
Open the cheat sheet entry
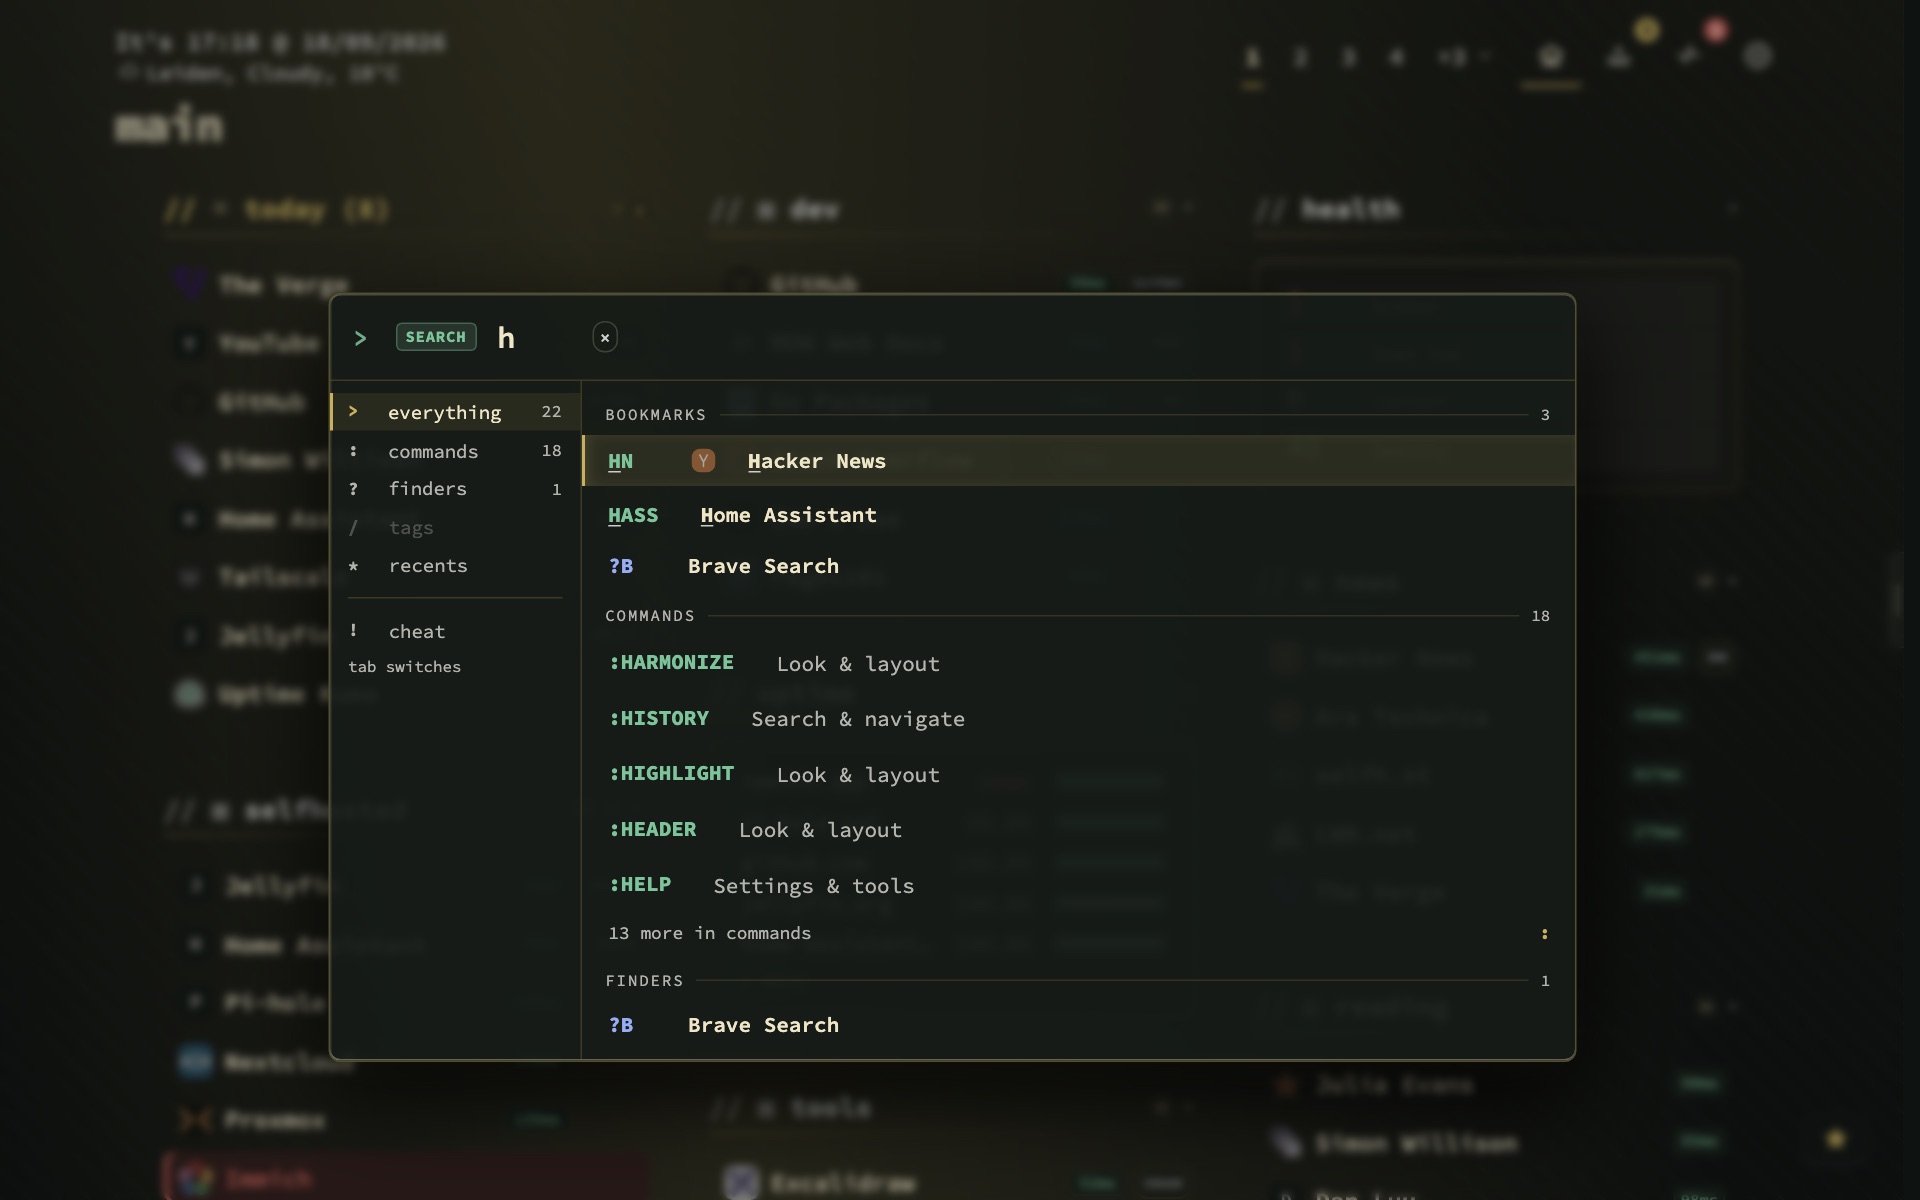pos(455,632)
